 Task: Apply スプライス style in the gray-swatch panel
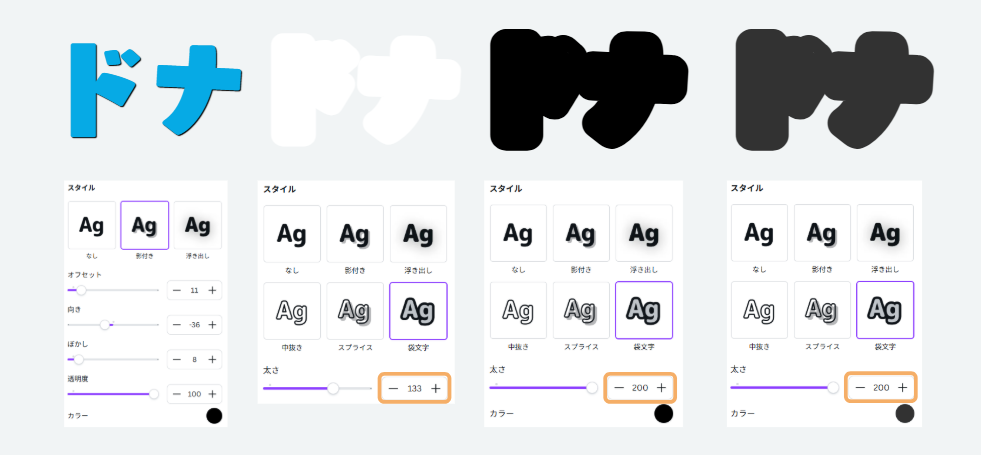823,310
